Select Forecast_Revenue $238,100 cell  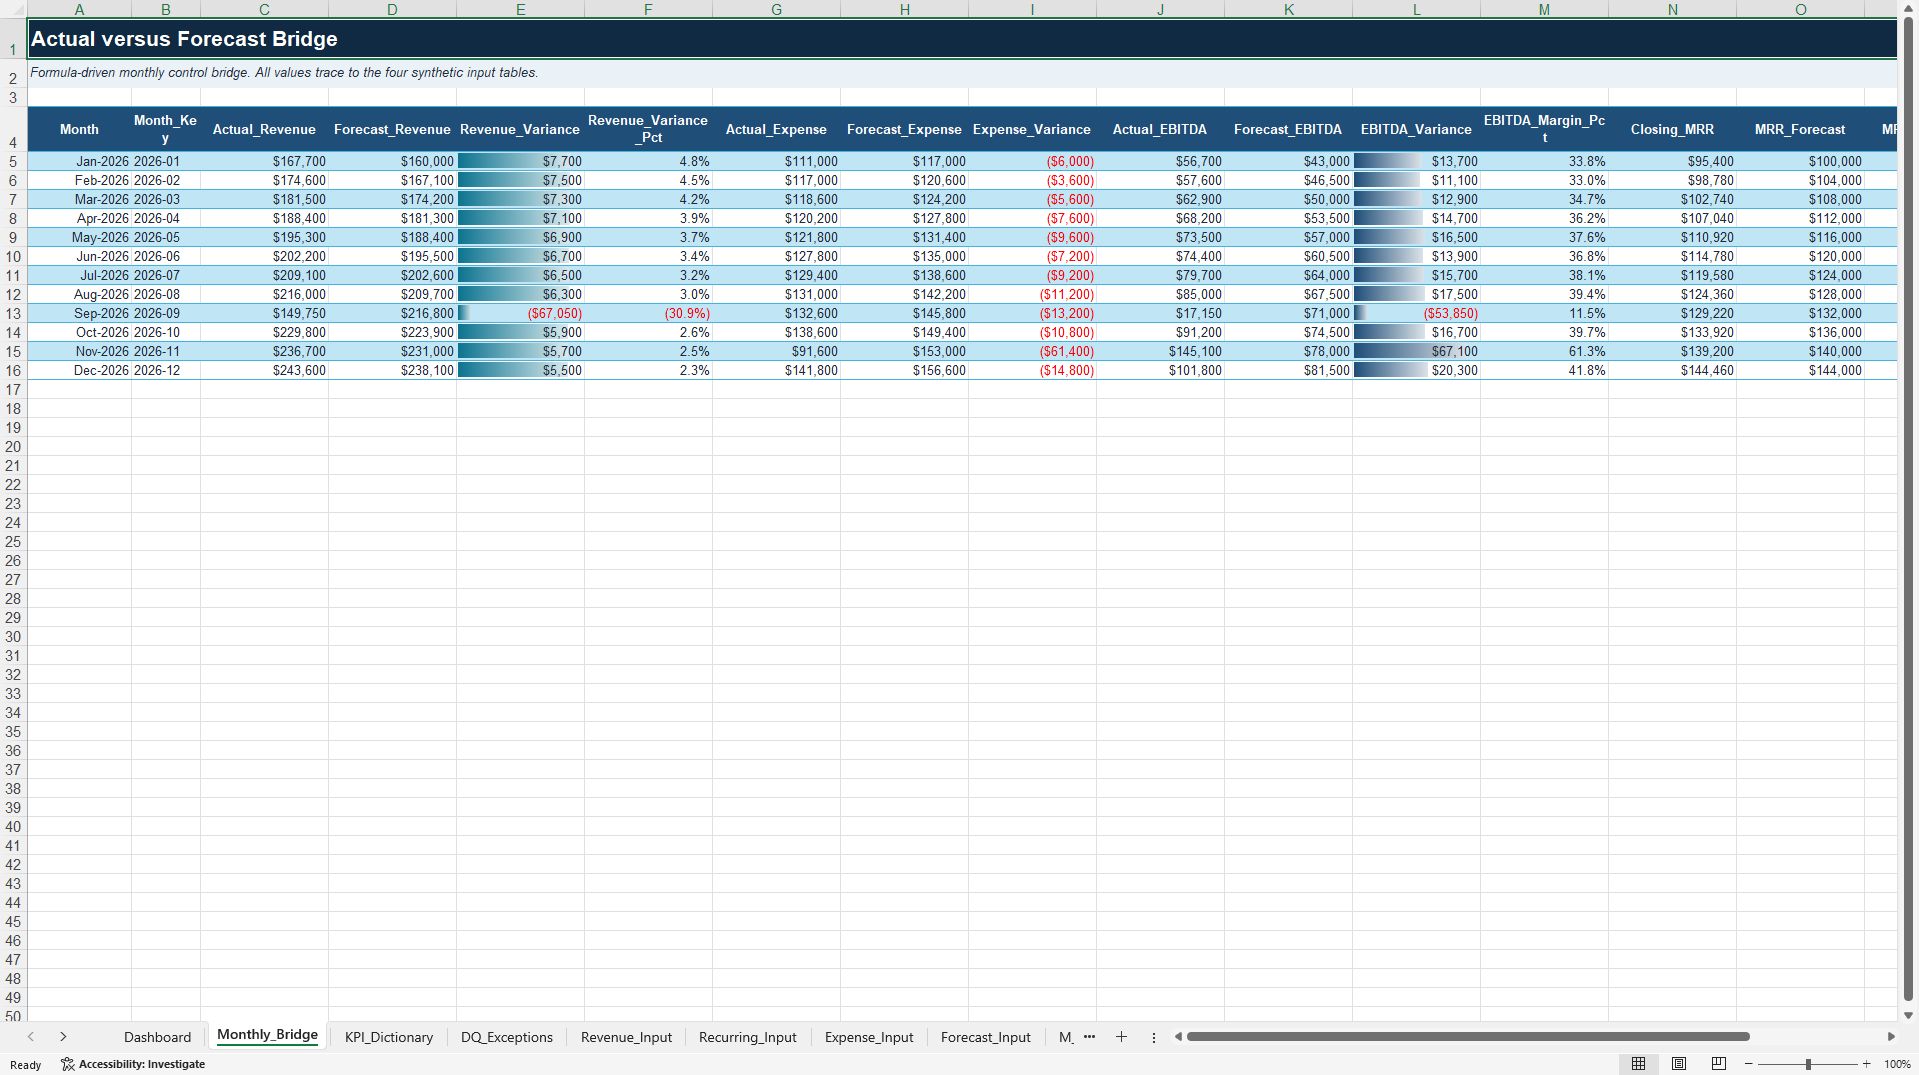pyautogui.click(x=392, y=370)
